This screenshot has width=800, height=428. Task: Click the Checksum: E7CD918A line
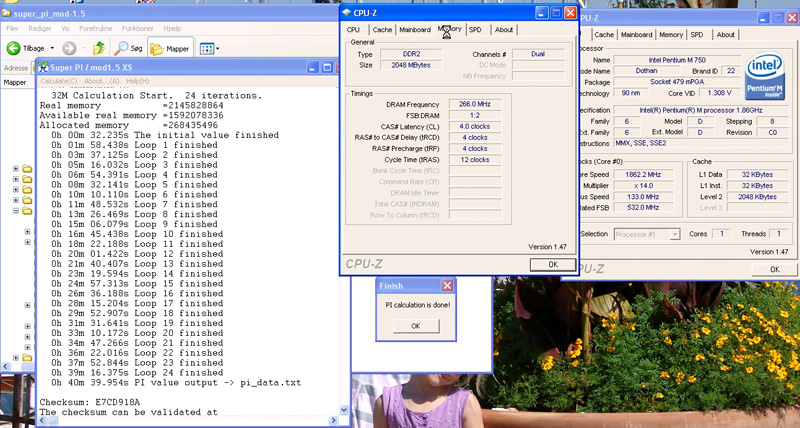[x=90, y=402]
